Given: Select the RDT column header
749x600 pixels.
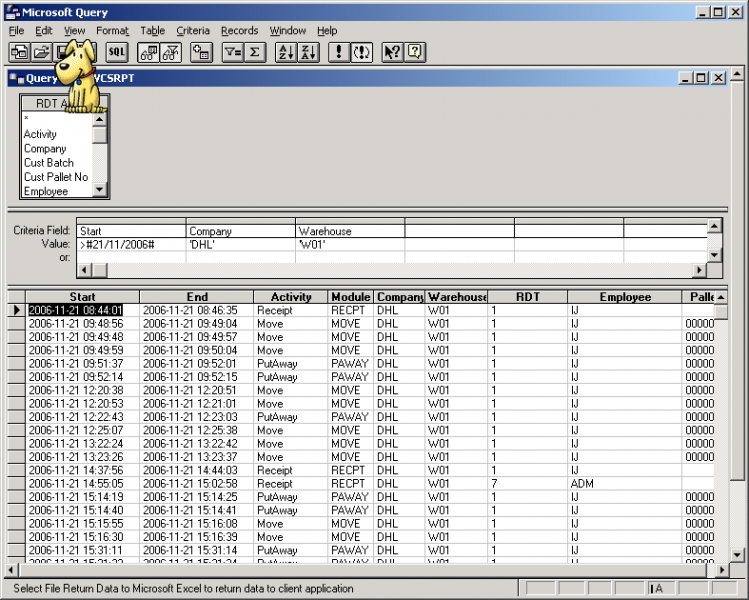Looking at the screenshot, I should [x=528, y=297].
